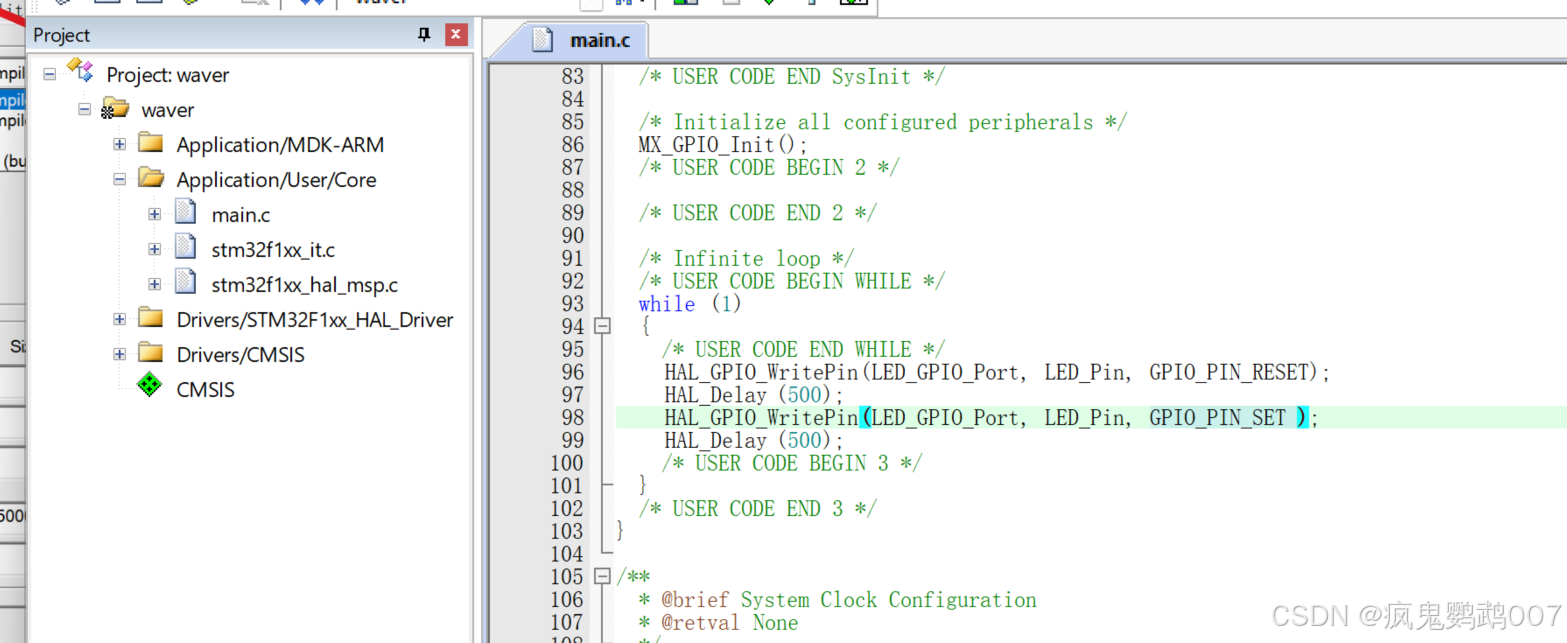Screen dimensions: 1567x643
Task: Expand the Drivers/STM32F1xx_HAL_Driver group
Action: [x=119, y=319]
